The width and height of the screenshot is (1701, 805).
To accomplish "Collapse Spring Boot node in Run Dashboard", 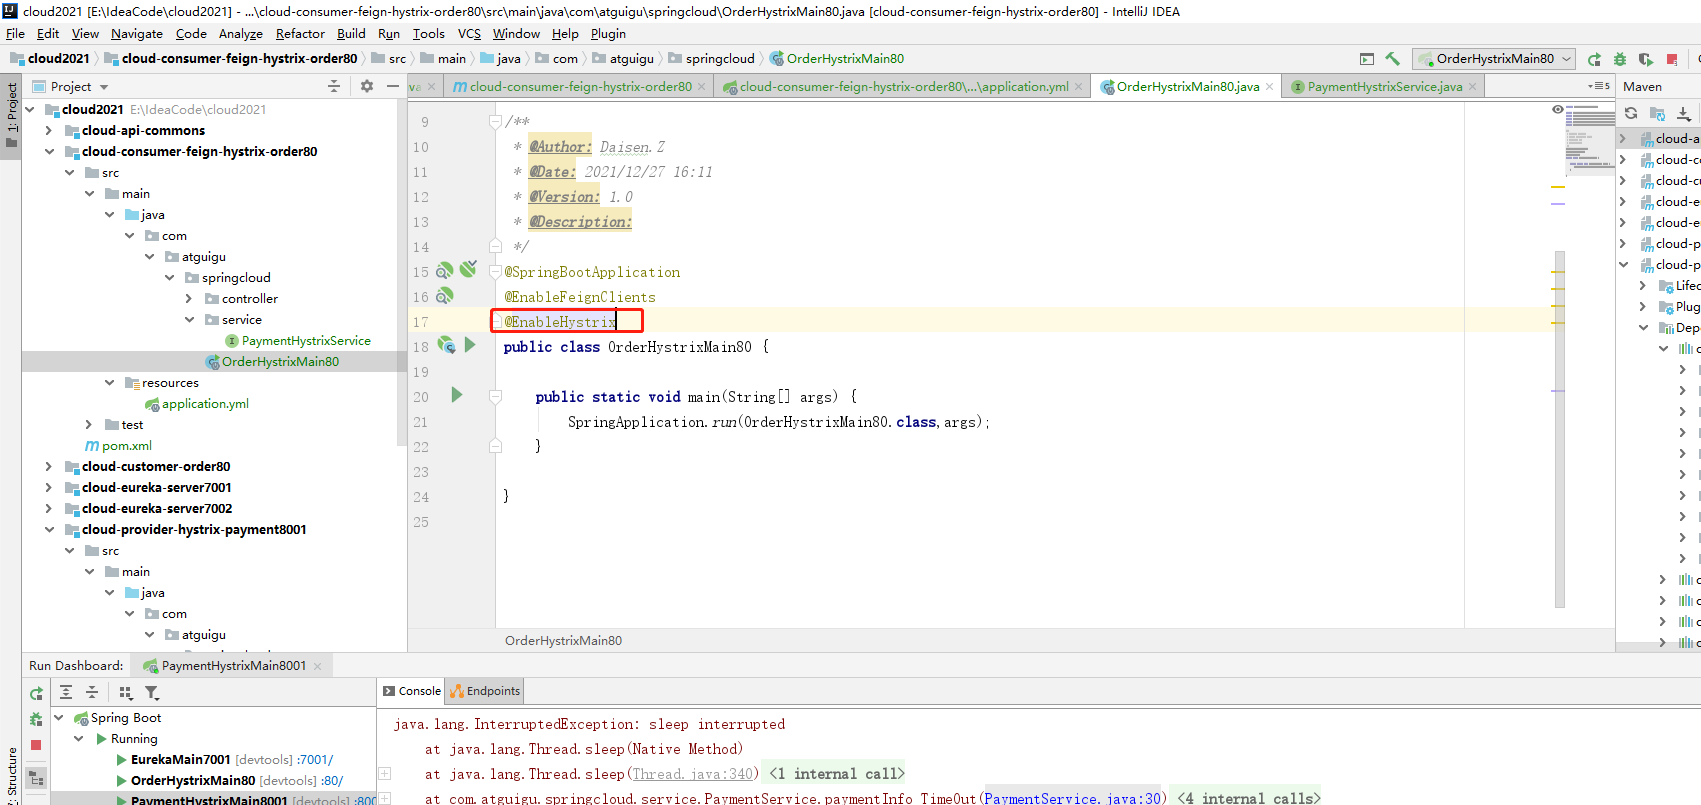I will coord(59,717).
